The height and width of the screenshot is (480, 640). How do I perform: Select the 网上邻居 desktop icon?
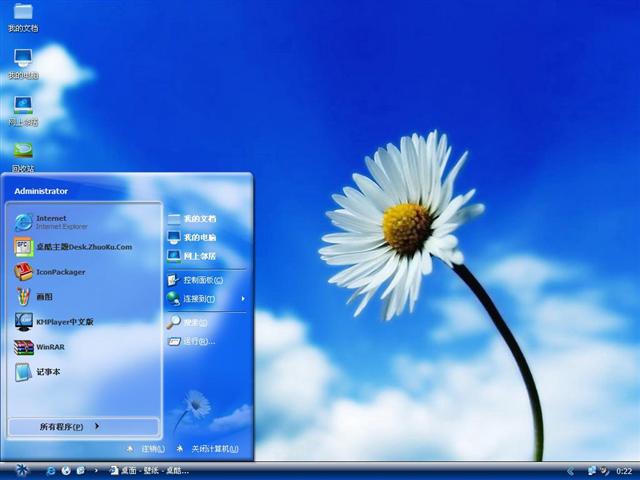pyautogui.click(x=22, y=108)
